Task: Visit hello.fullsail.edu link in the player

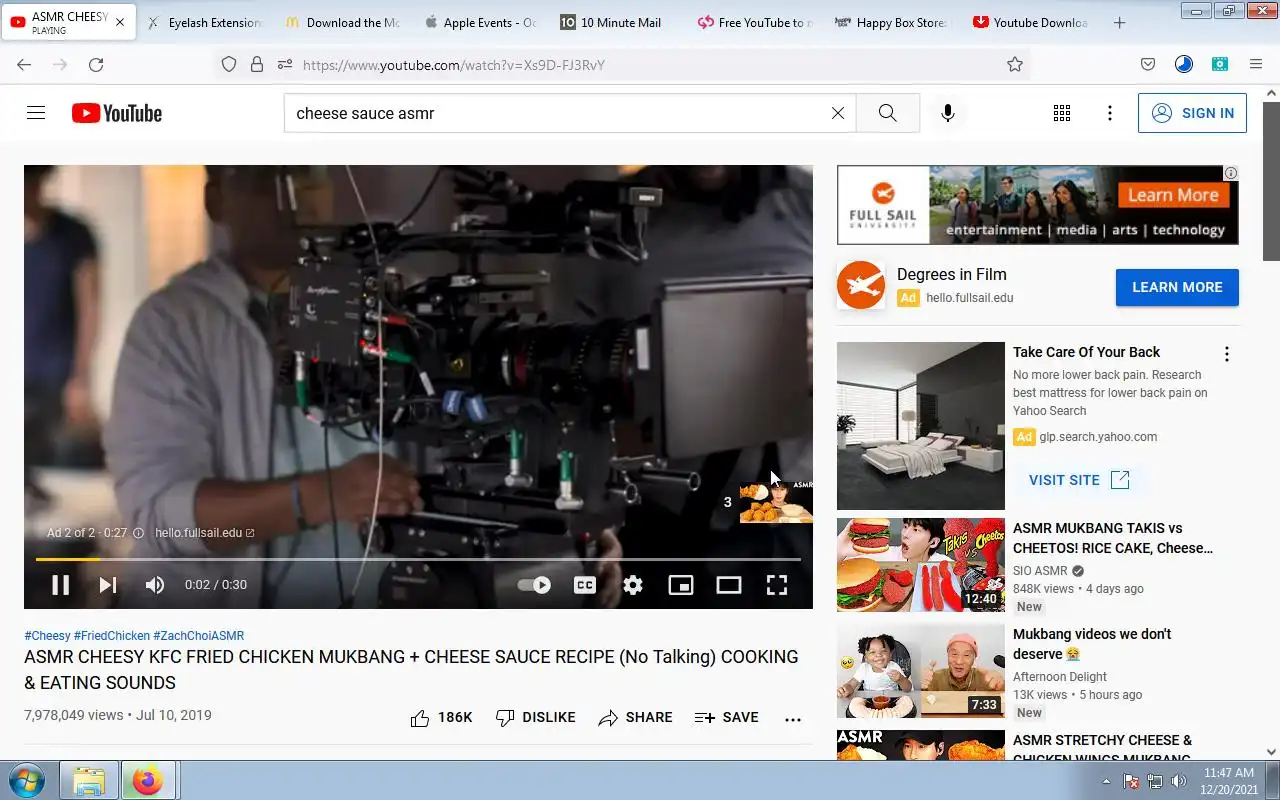Action: [204, 533]
